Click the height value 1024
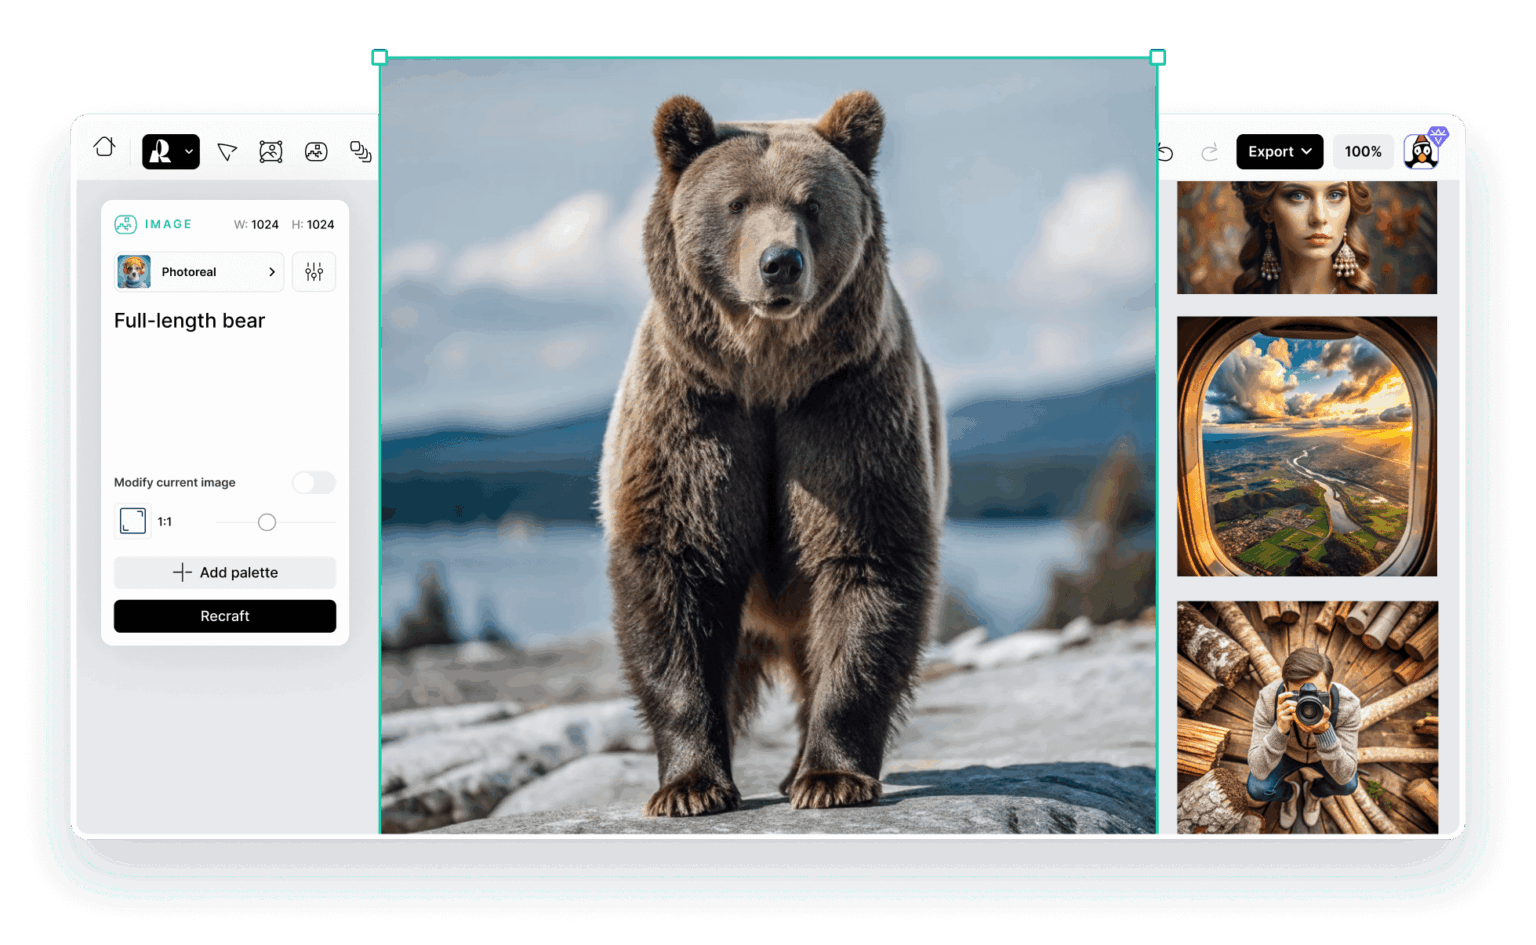The width and height of the screenshot is (1536, 945). [x=321, y=225]
